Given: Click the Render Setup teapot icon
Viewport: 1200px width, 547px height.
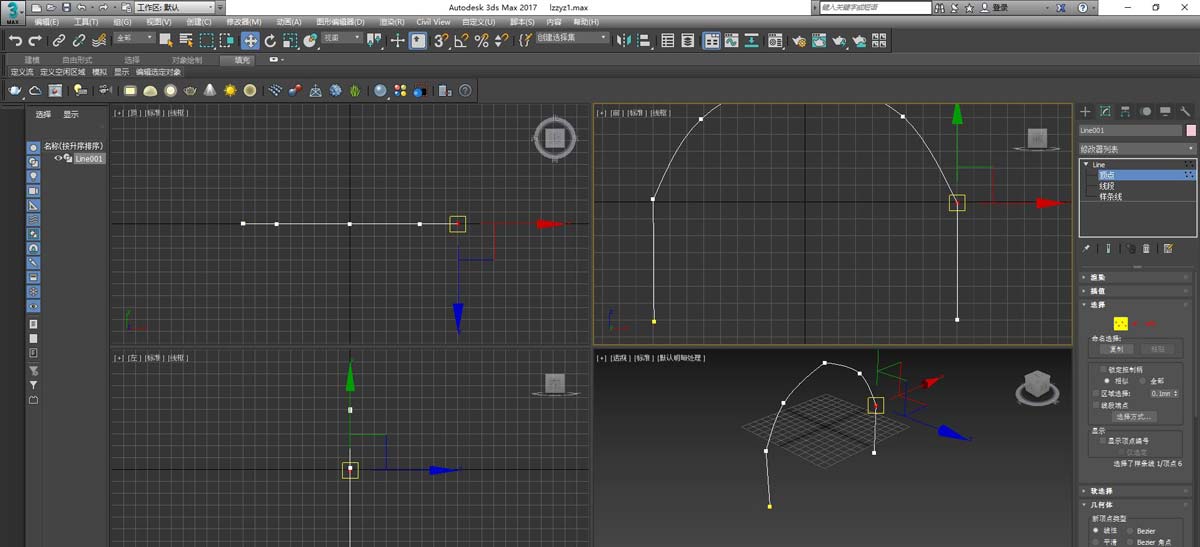Looking at the screenshot, I should point(799,41).
